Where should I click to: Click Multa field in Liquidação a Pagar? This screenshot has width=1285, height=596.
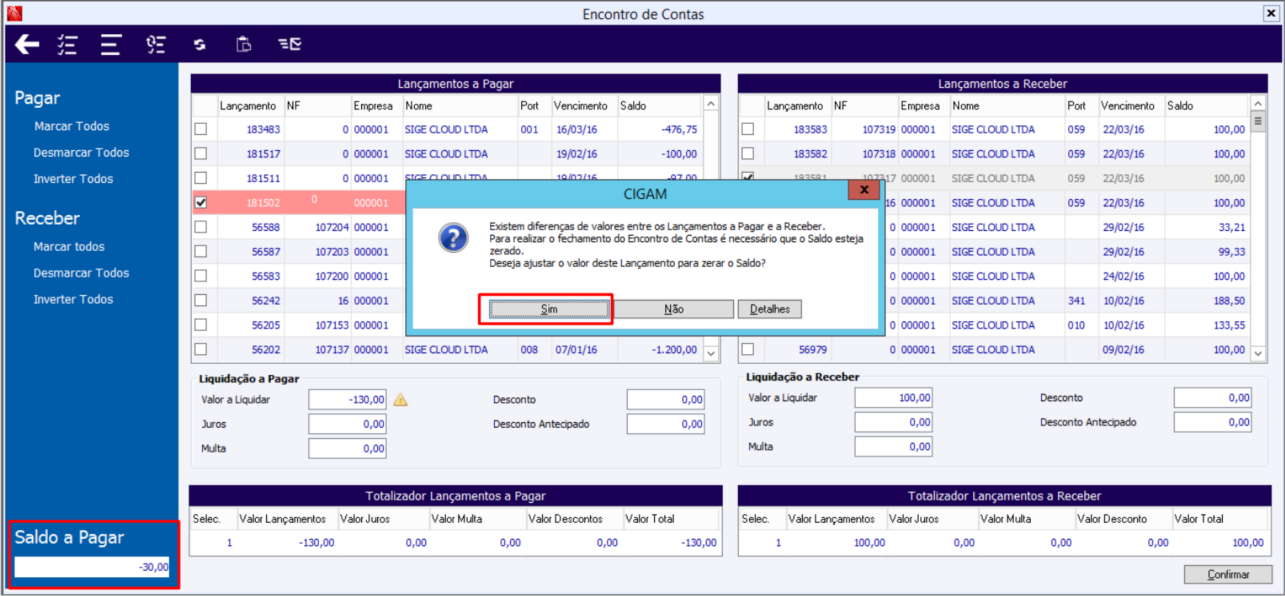click(x=347, y=449)
